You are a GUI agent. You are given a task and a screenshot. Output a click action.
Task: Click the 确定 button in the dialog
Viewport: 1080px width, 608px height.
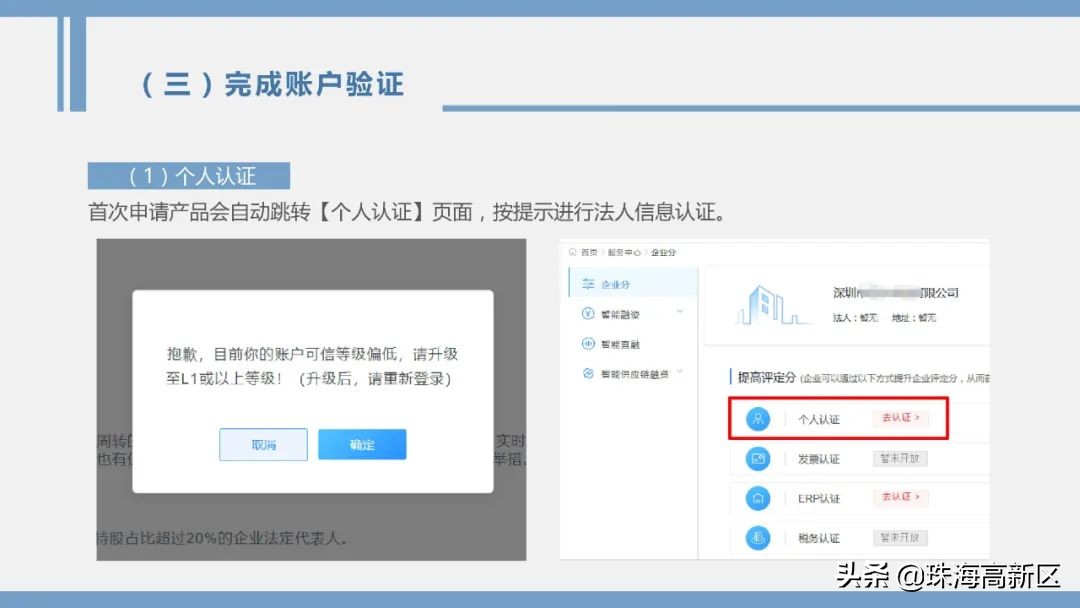click(362, 444)
